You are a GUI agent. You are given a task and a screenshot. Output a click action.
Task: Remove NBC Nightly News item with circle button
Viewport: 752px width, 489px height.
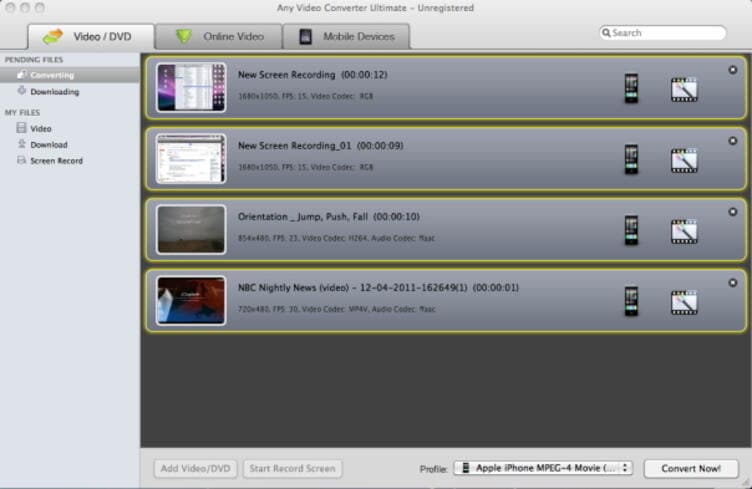(732, 283)
